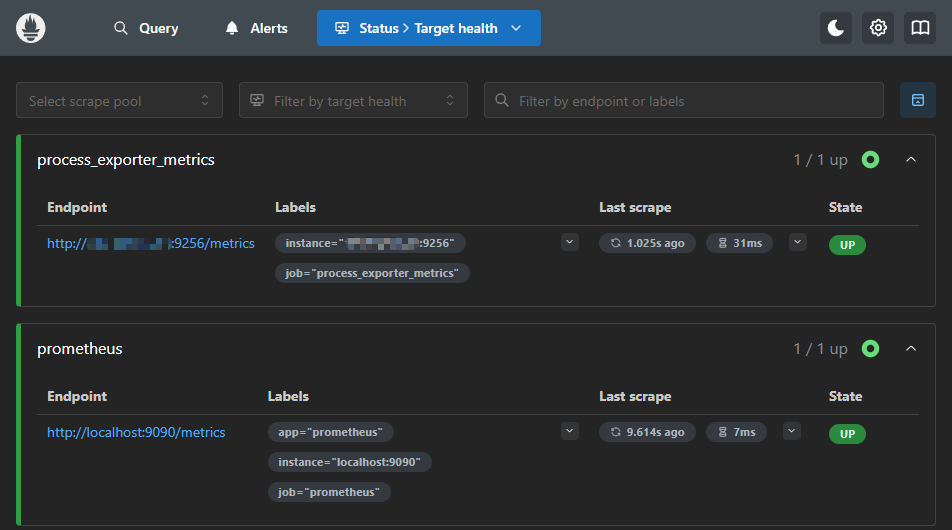
Task: Click the collapse-all pools icon button
Action: (917, 100)
